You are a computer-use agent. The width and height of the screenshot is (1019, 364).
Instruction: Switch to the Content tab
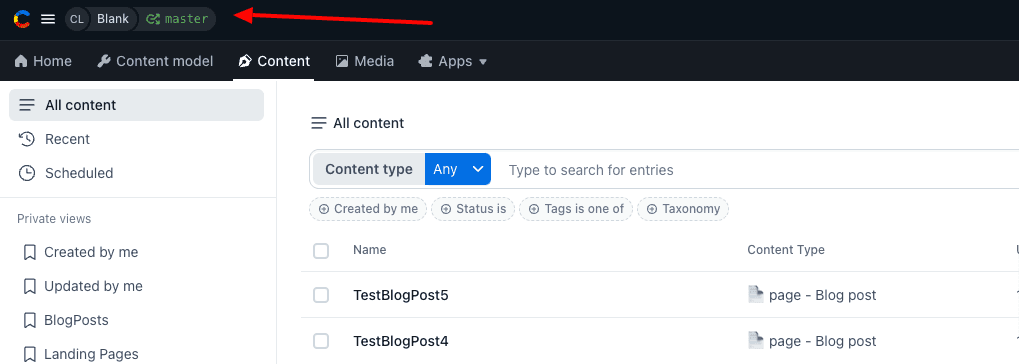(x=274, y=61)
